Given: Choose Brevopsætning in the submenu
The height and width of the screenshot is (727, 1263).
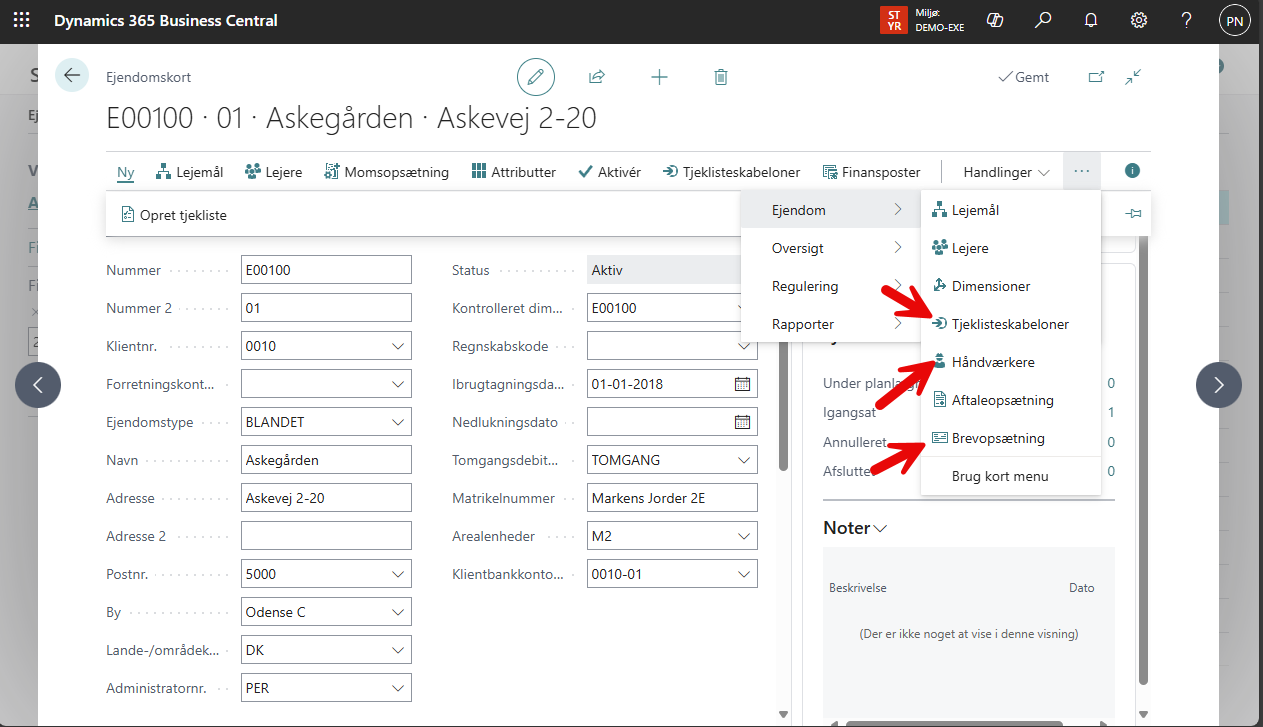Looking at the screenshot, I should (997, 438).
